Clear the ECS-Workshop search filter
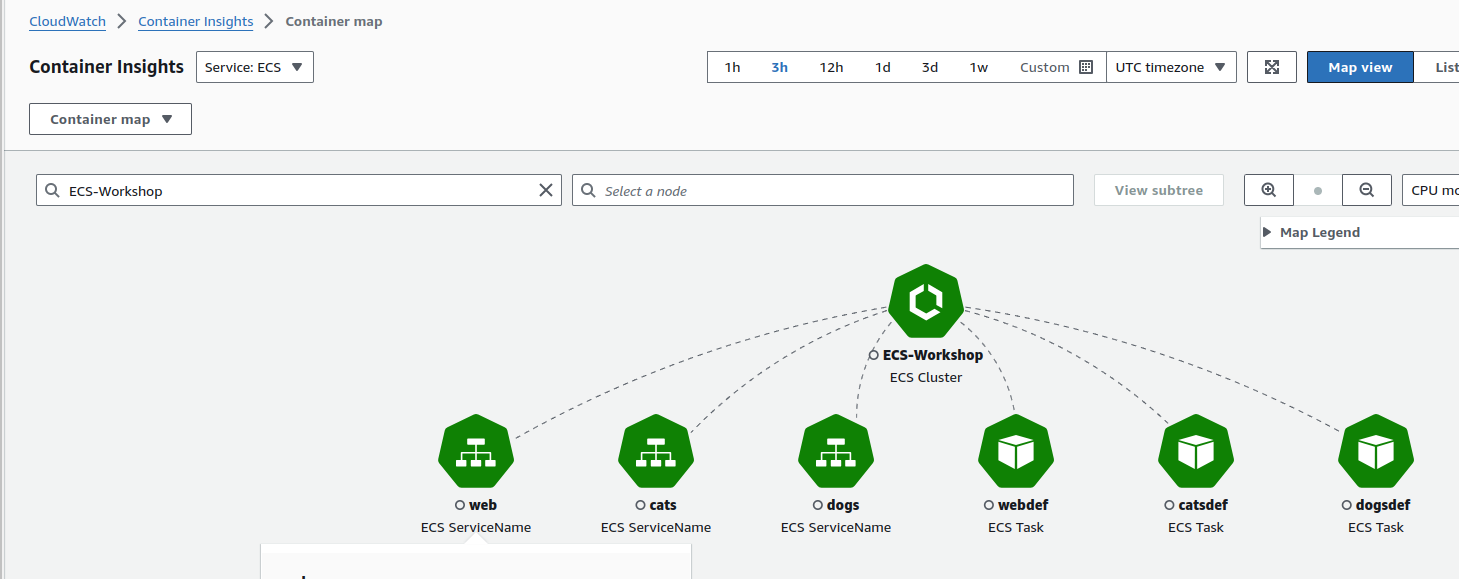This screenshot has height=579, width=1459. [546, 190]
